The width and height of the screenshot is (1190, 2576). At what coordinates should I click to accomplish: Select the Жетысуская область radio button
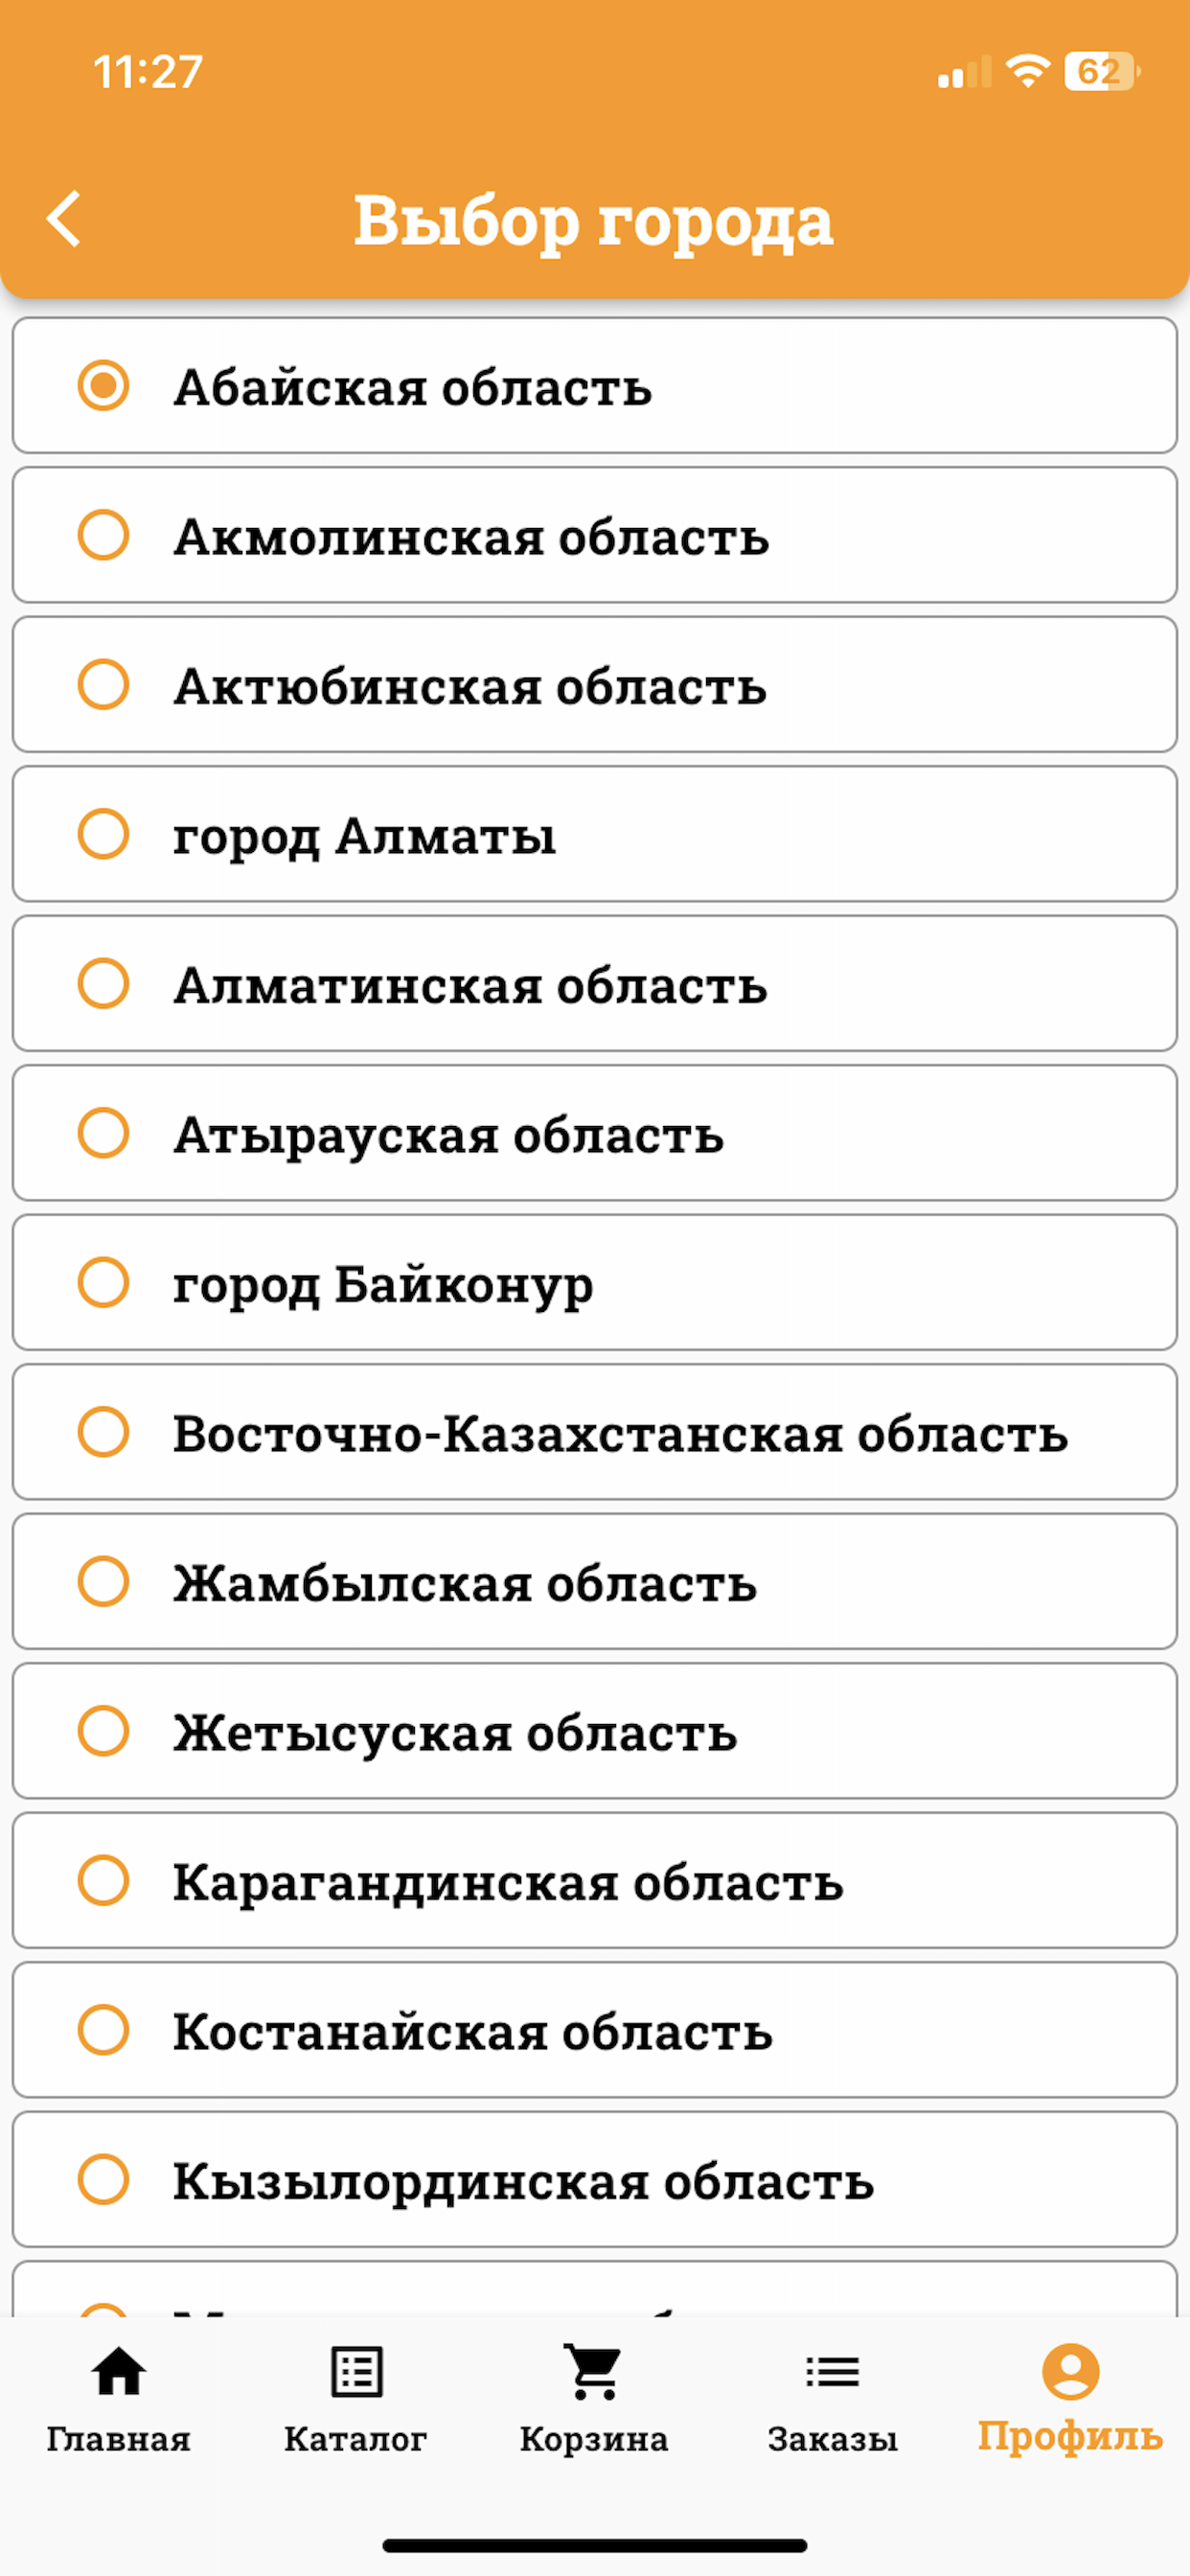(x=104, y=1732)
